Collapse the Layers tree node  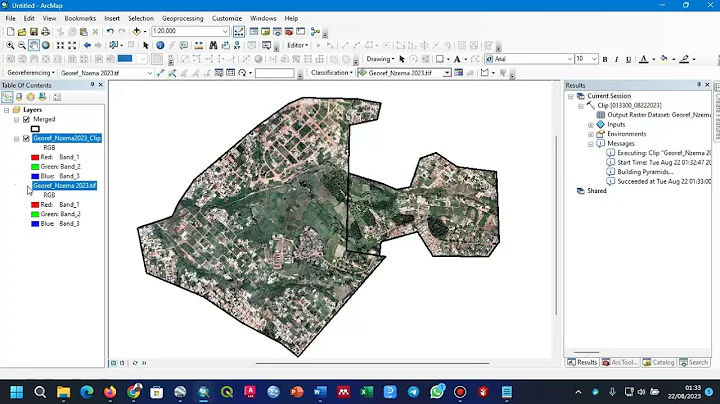6,110
